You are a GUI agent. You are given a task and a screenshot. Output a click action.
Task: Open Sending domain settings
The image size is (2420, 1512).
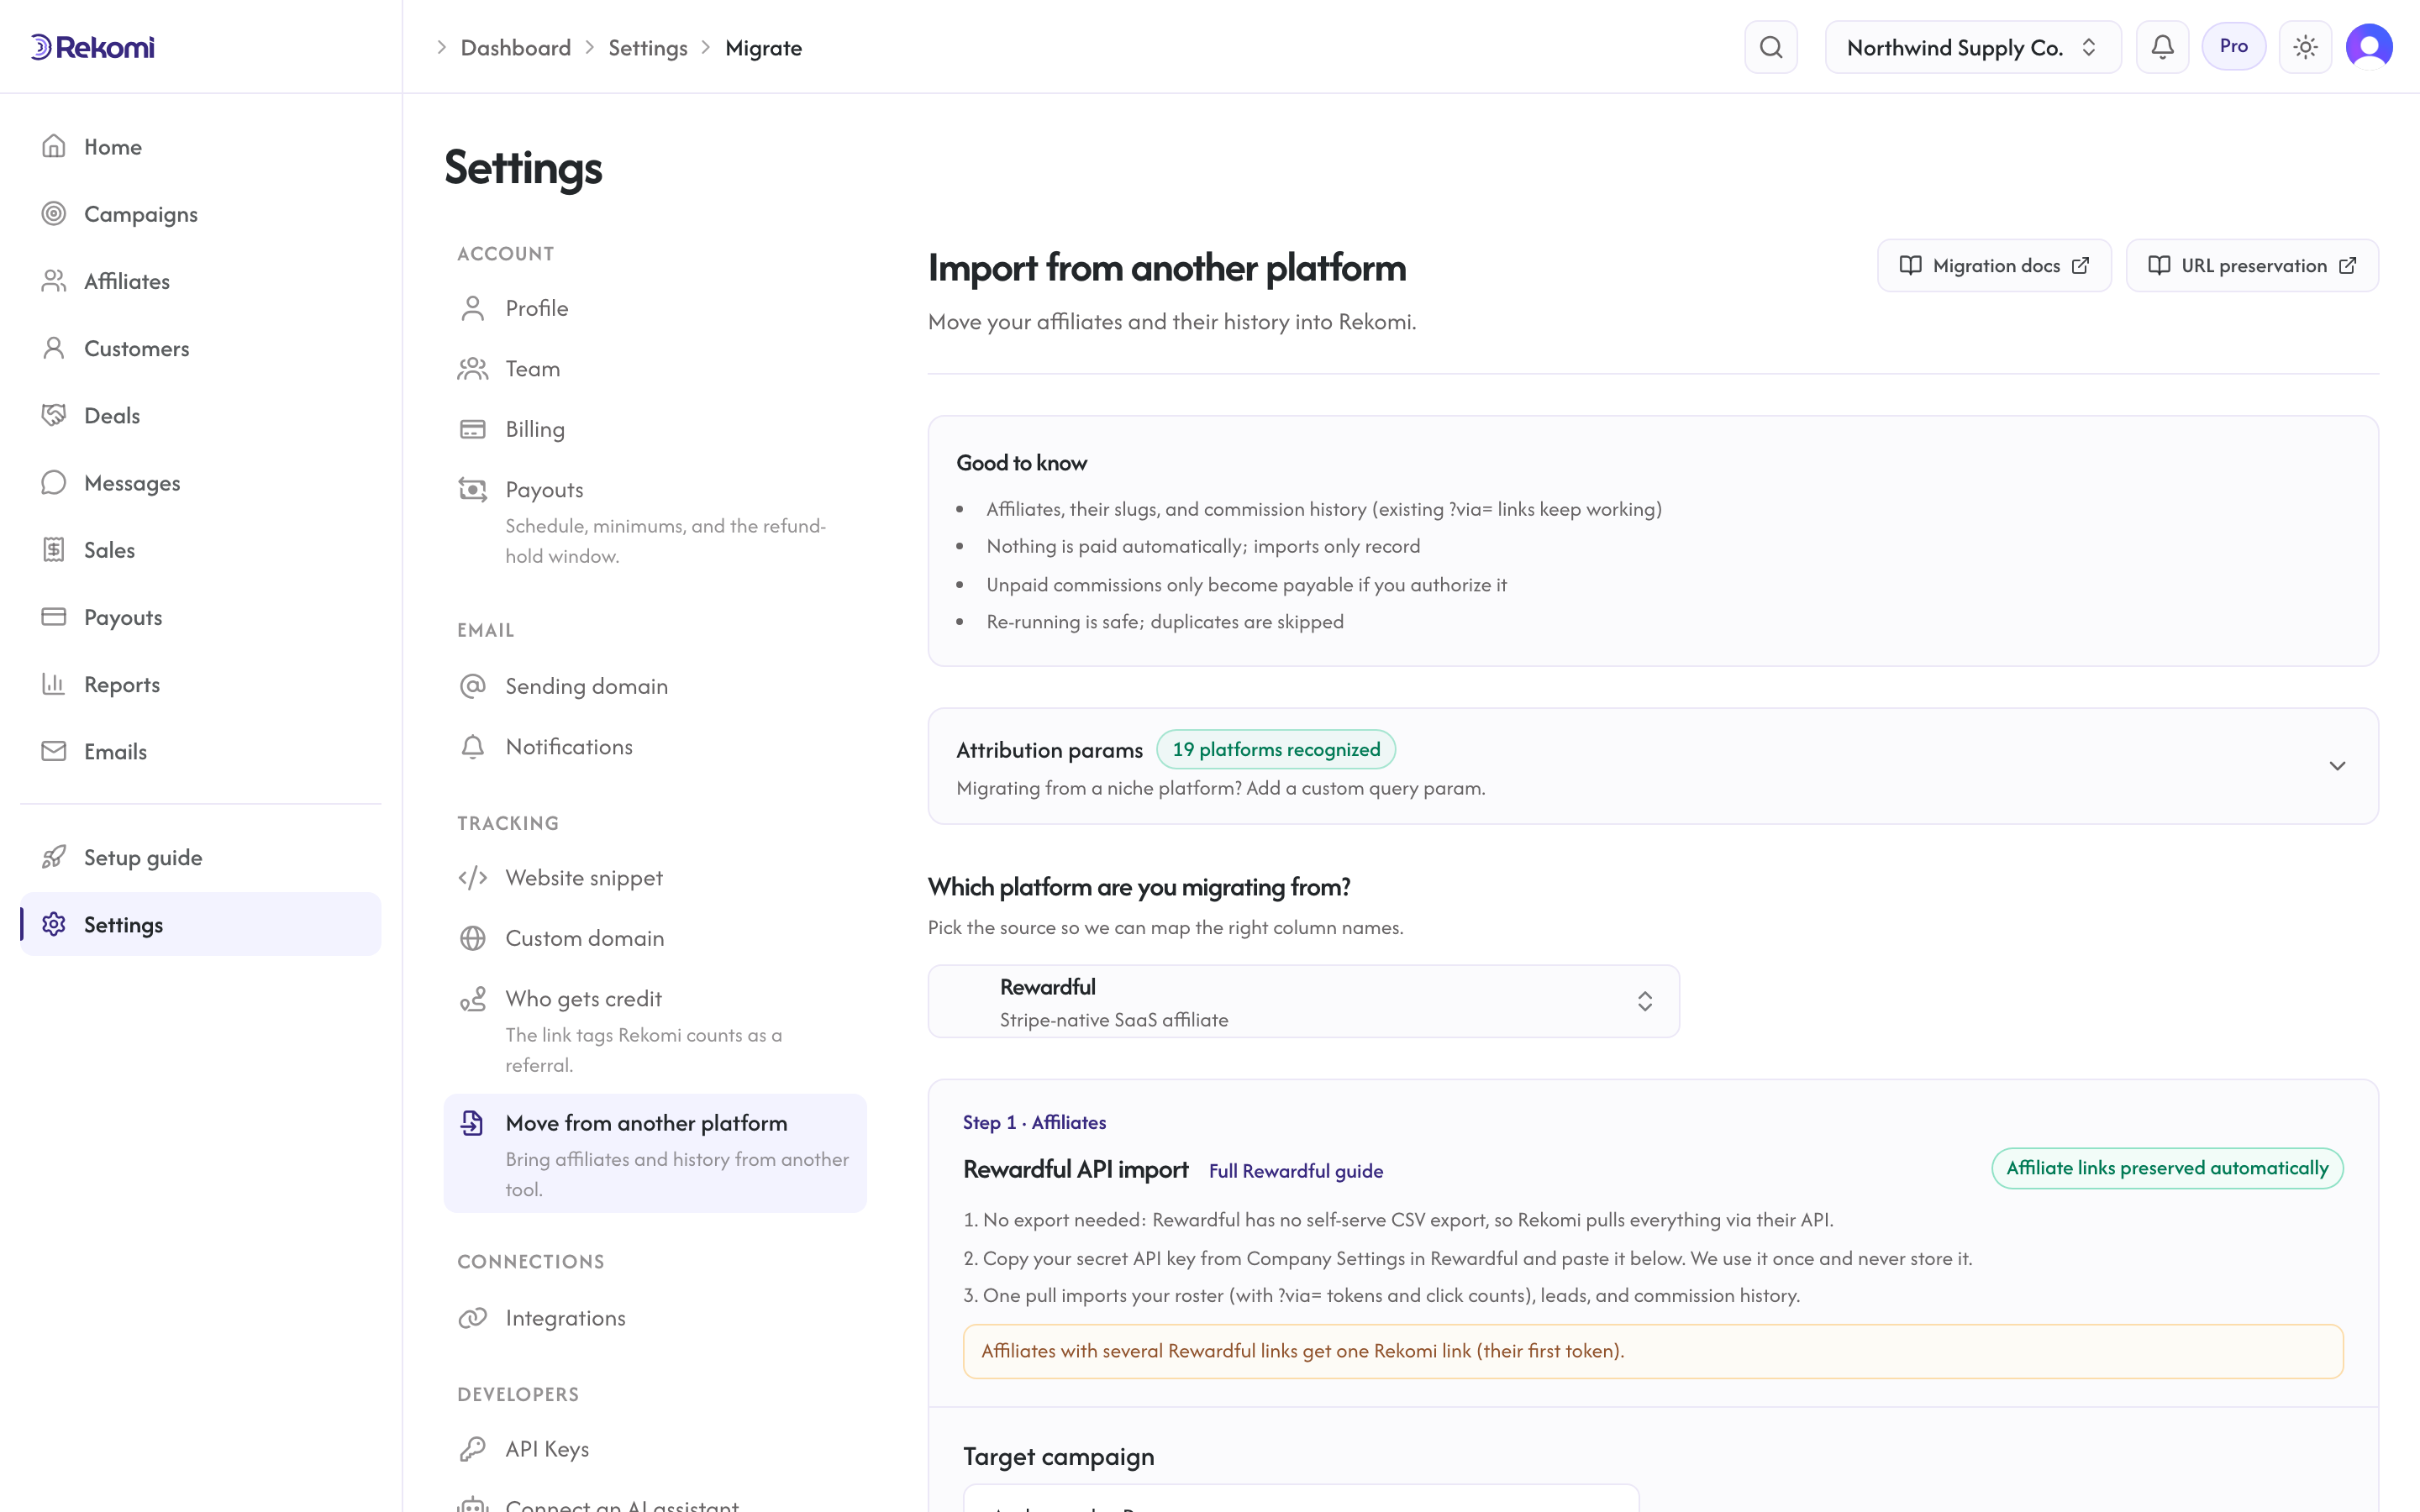click(x=655, y=686)
